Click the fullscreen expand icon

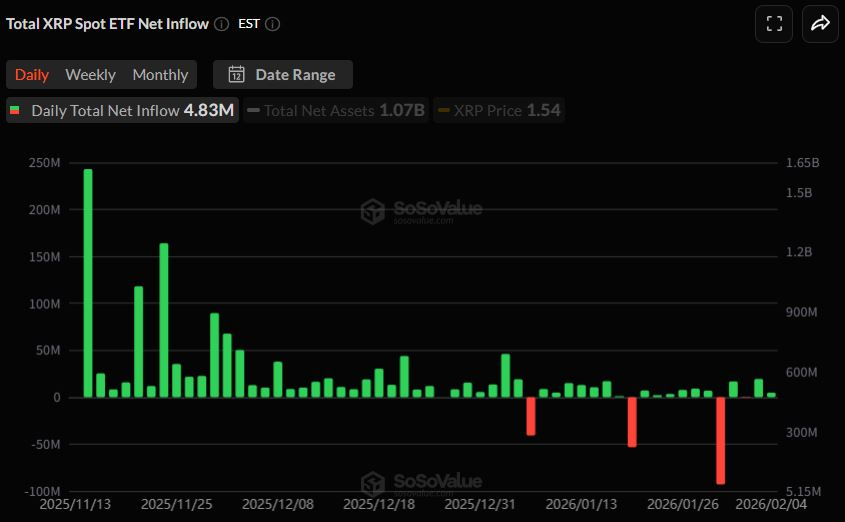point(774,24)
